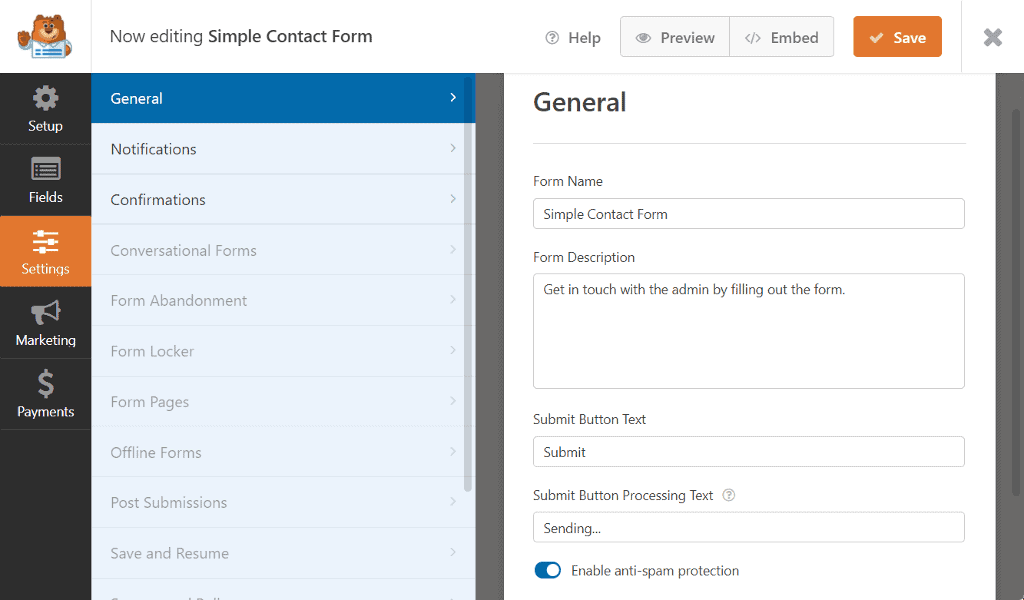Select the Settings sliders icon
This screenshot has height=600, width=1024.
[x=45, y=242]
